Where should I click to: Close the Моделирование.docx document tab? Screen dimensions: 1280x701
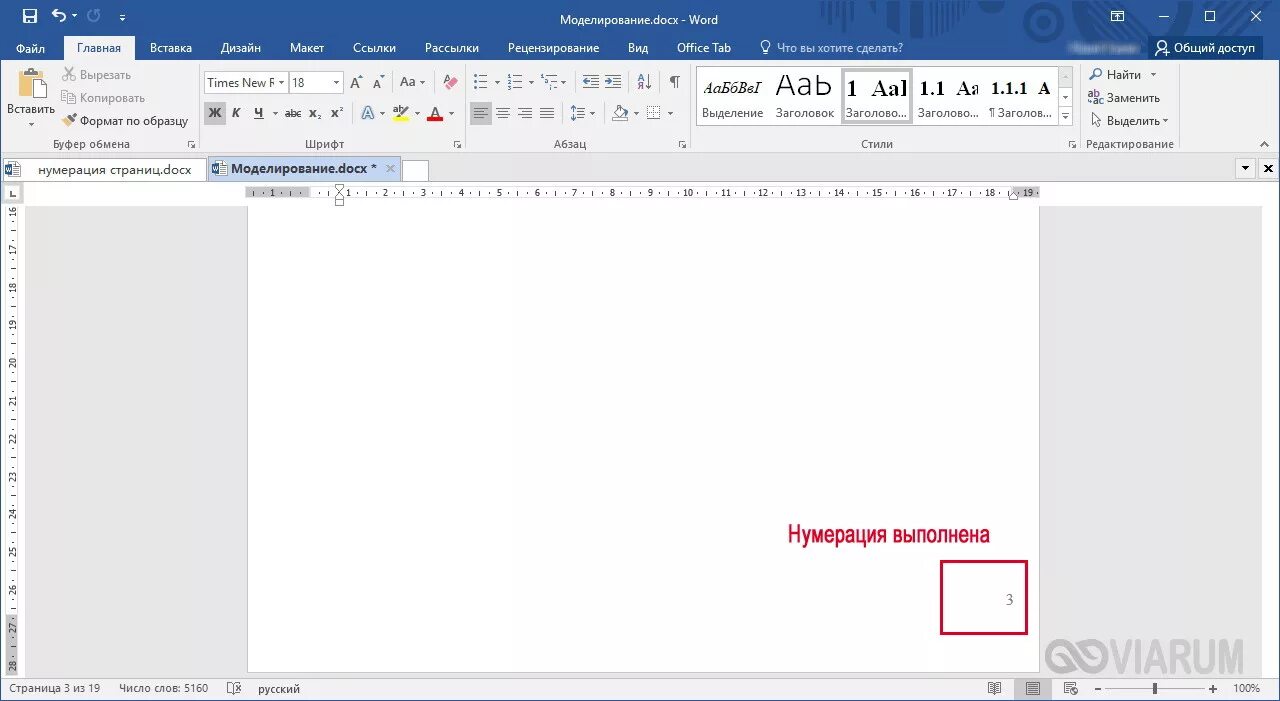tap(390, 169)
